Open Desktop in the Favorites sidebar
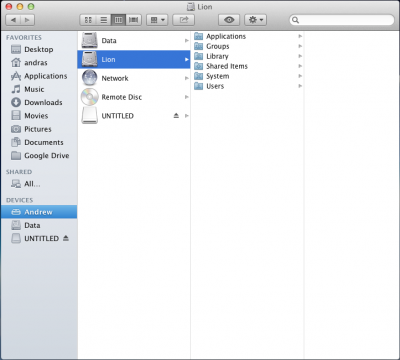 pos(39,49)
